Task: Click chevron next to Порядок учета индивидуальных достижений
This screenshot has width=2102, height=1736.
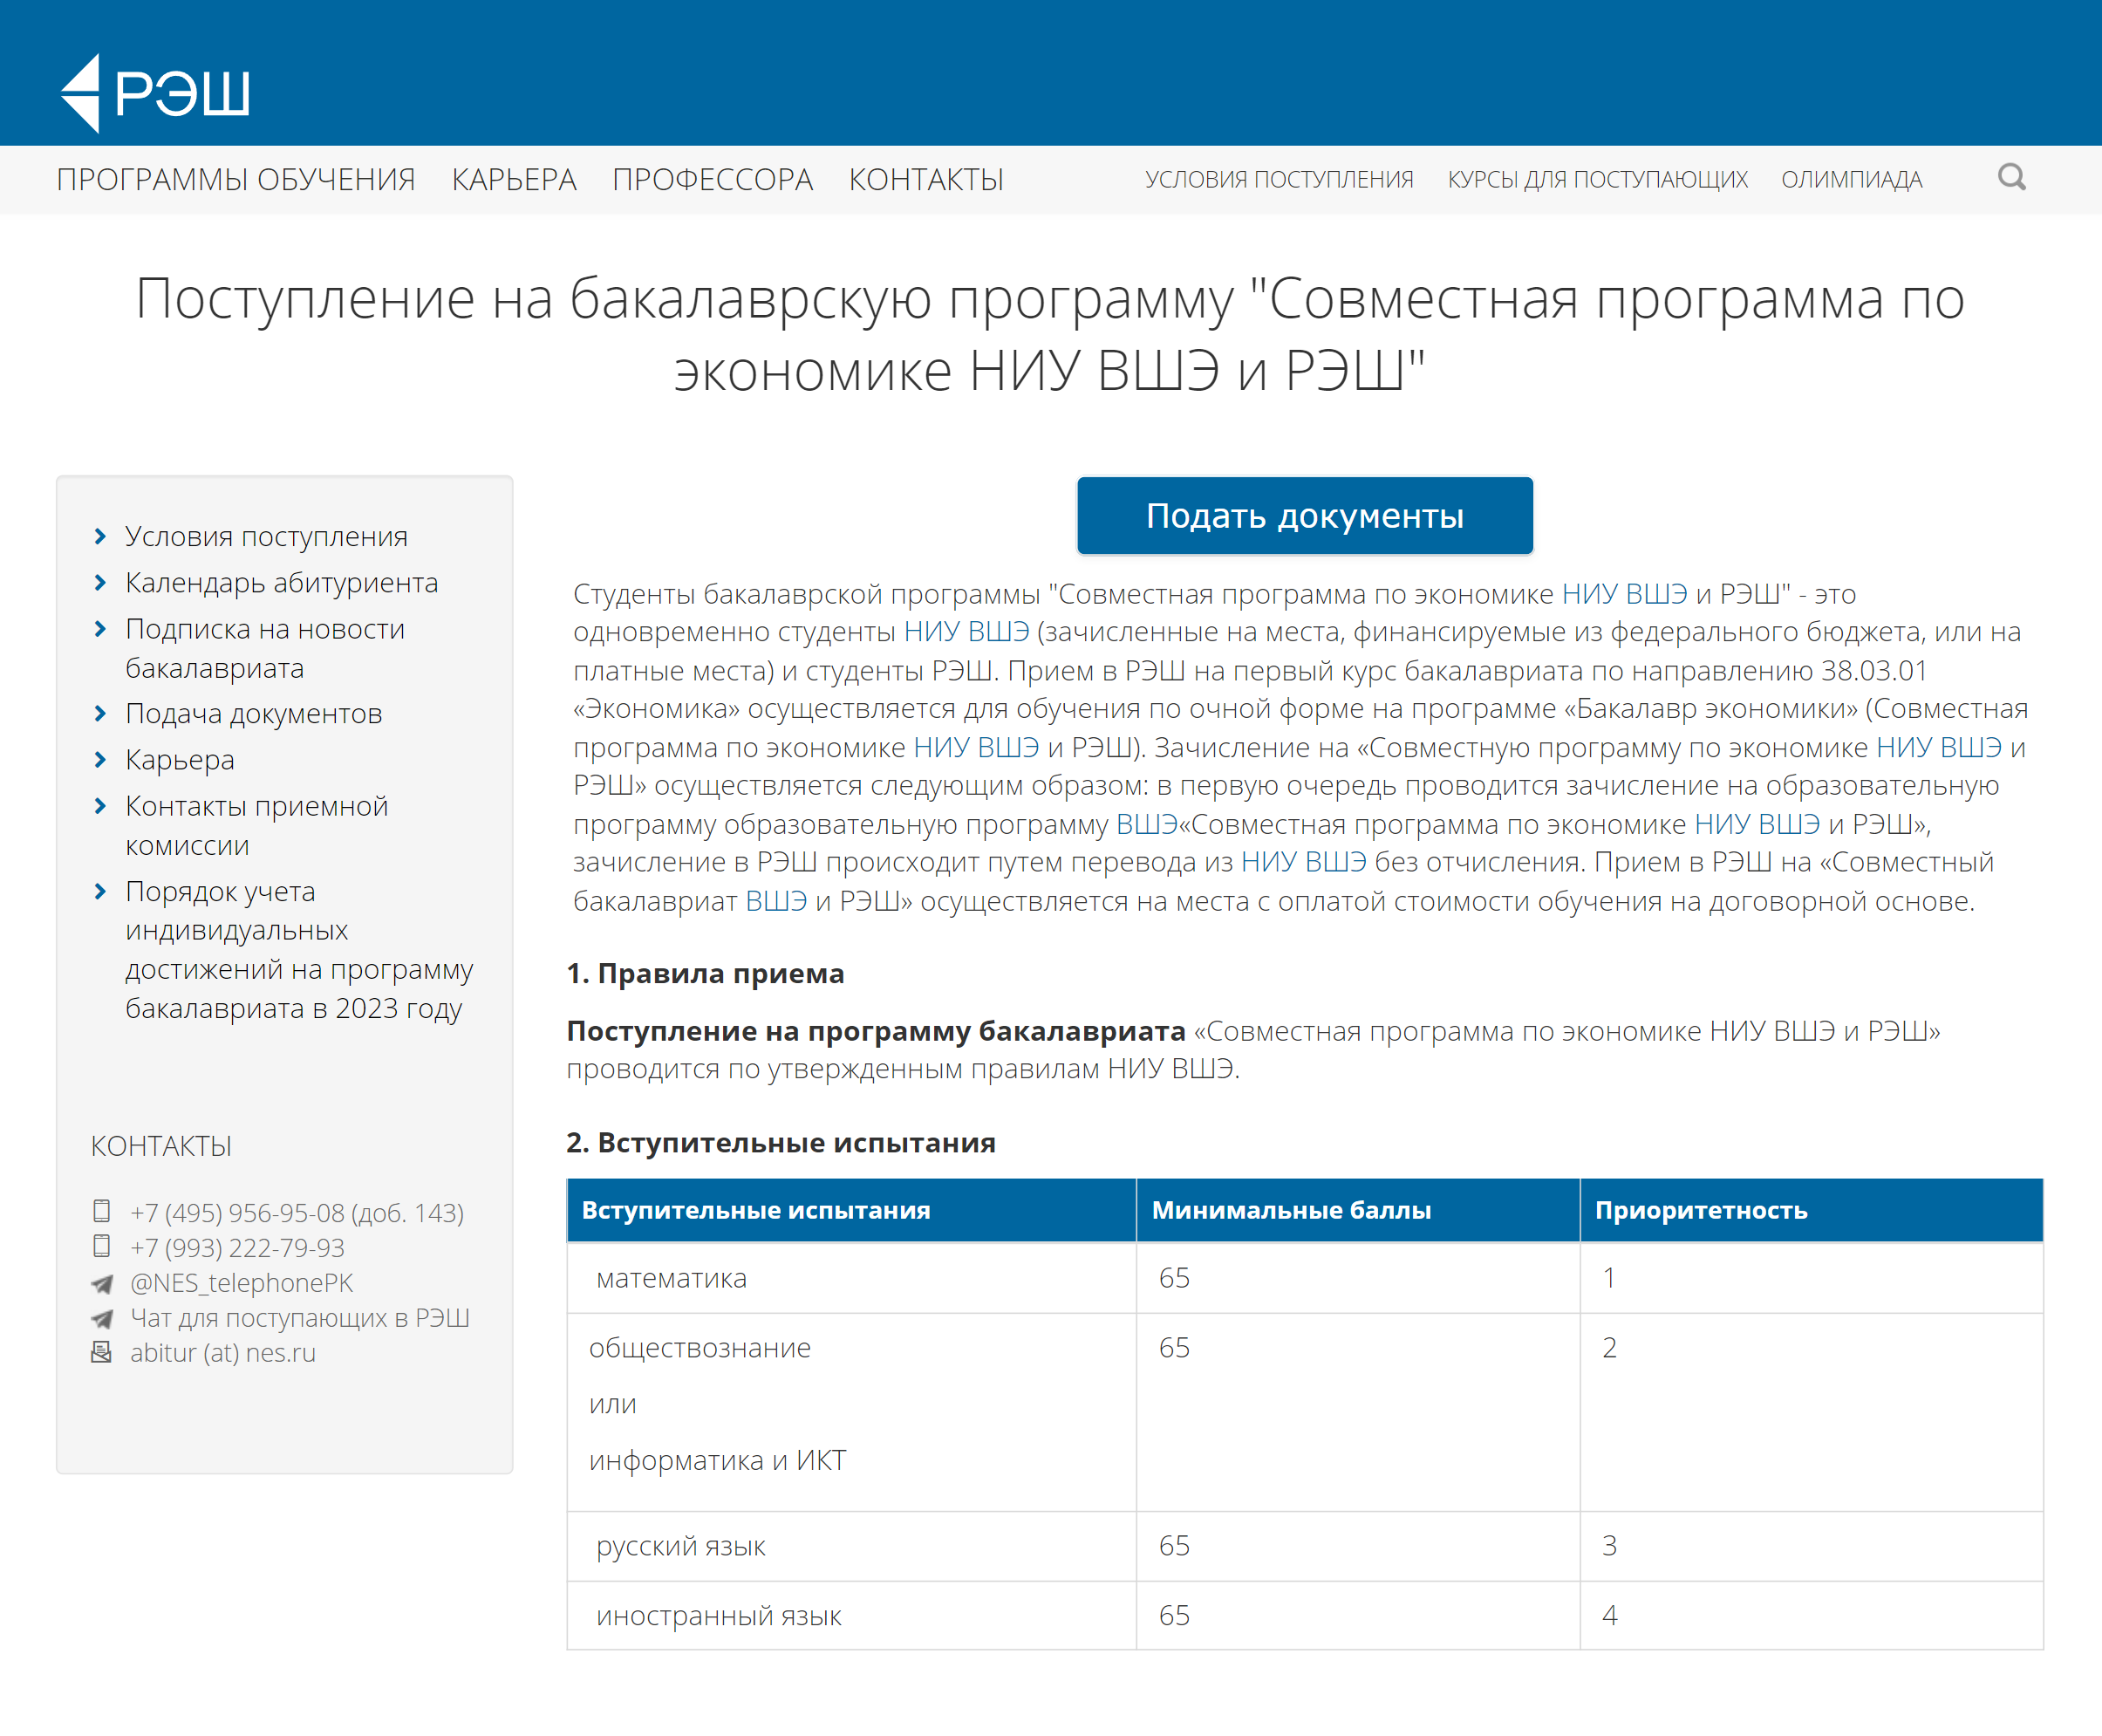Action: coord(100,891)
